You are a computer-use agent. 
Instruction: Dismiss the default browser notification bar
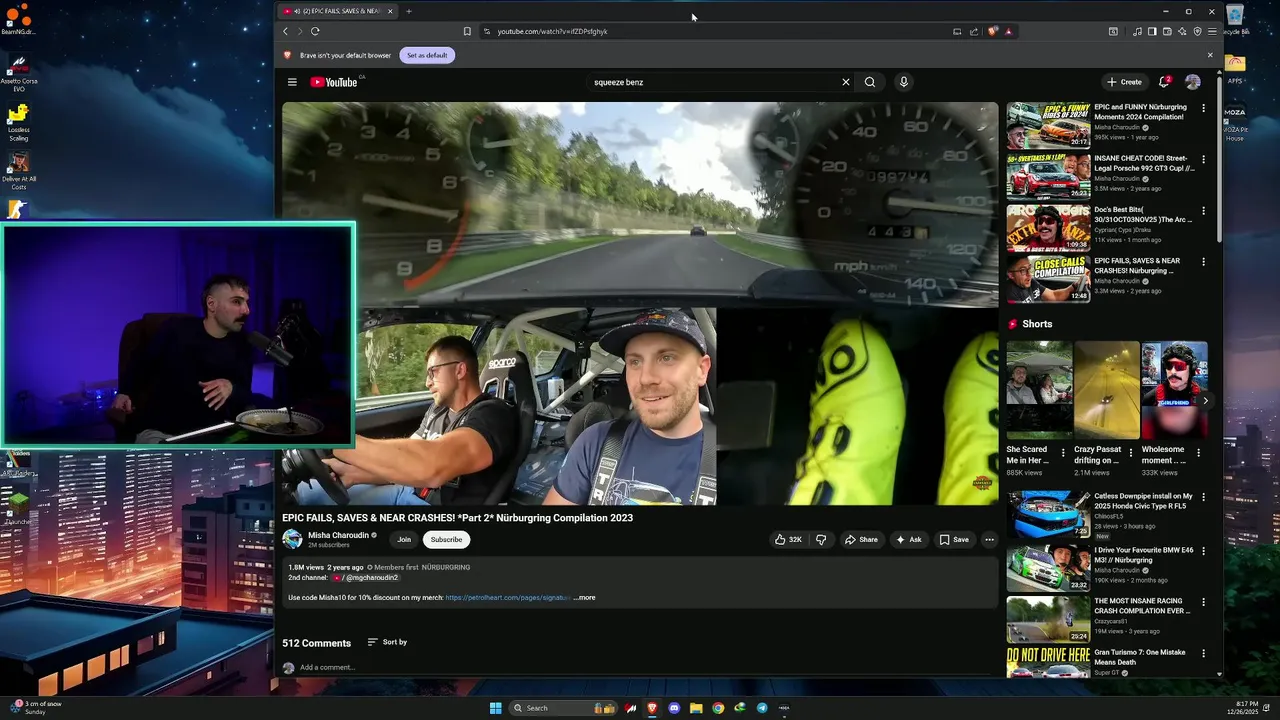[1210, 55]
